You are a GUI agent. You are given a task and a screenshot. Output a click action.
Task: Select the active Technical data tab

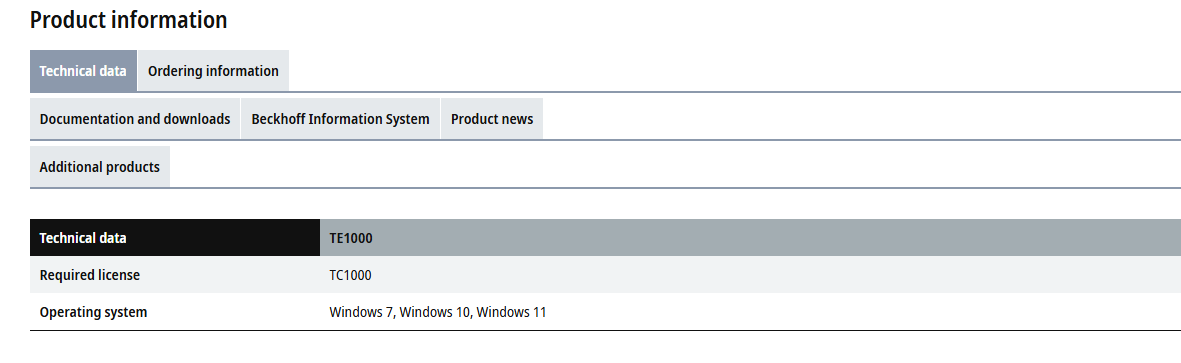[x=83, y=71]
